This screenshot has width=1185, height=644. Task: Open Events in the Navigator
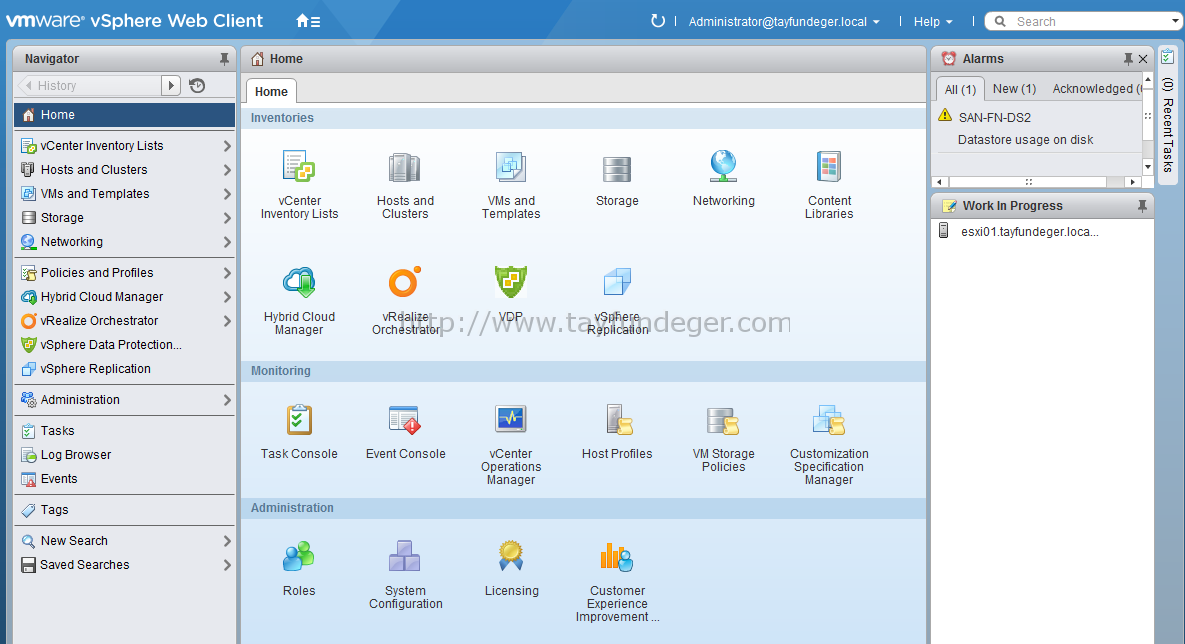click(x=124, y=479)
